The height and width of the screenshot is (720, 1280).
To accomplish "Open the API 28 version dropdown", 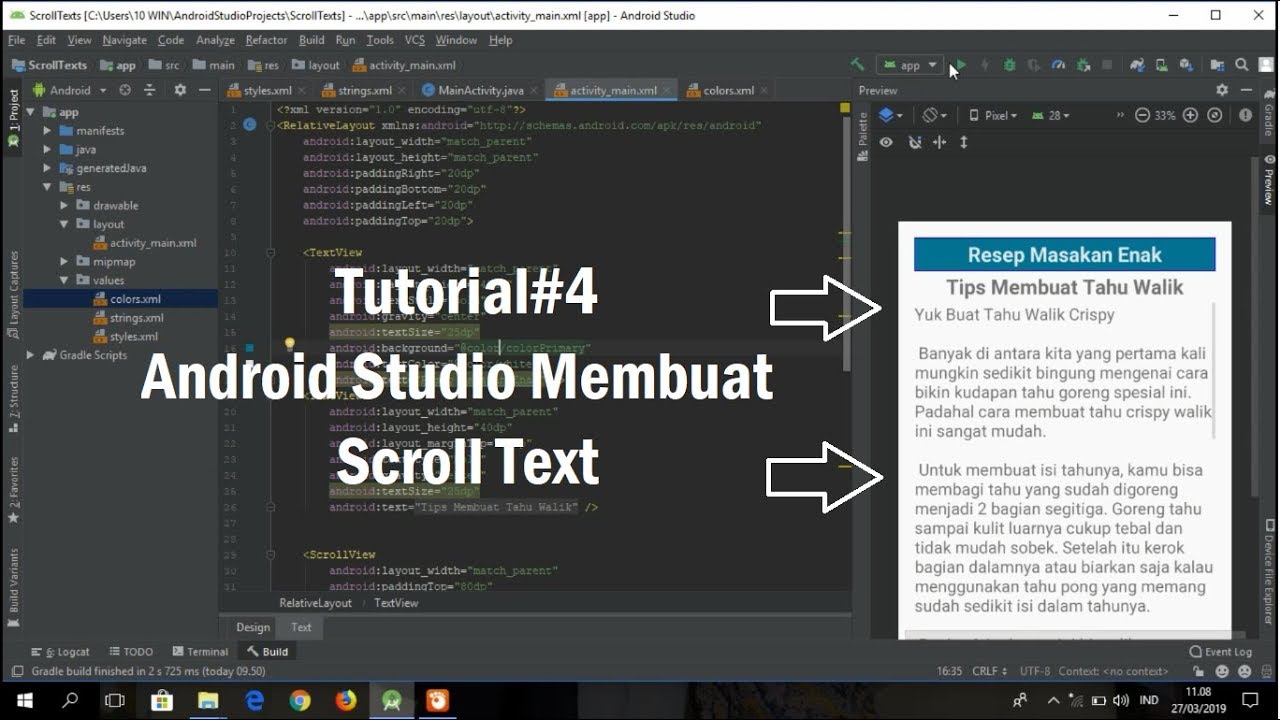I will (1051, 115).
